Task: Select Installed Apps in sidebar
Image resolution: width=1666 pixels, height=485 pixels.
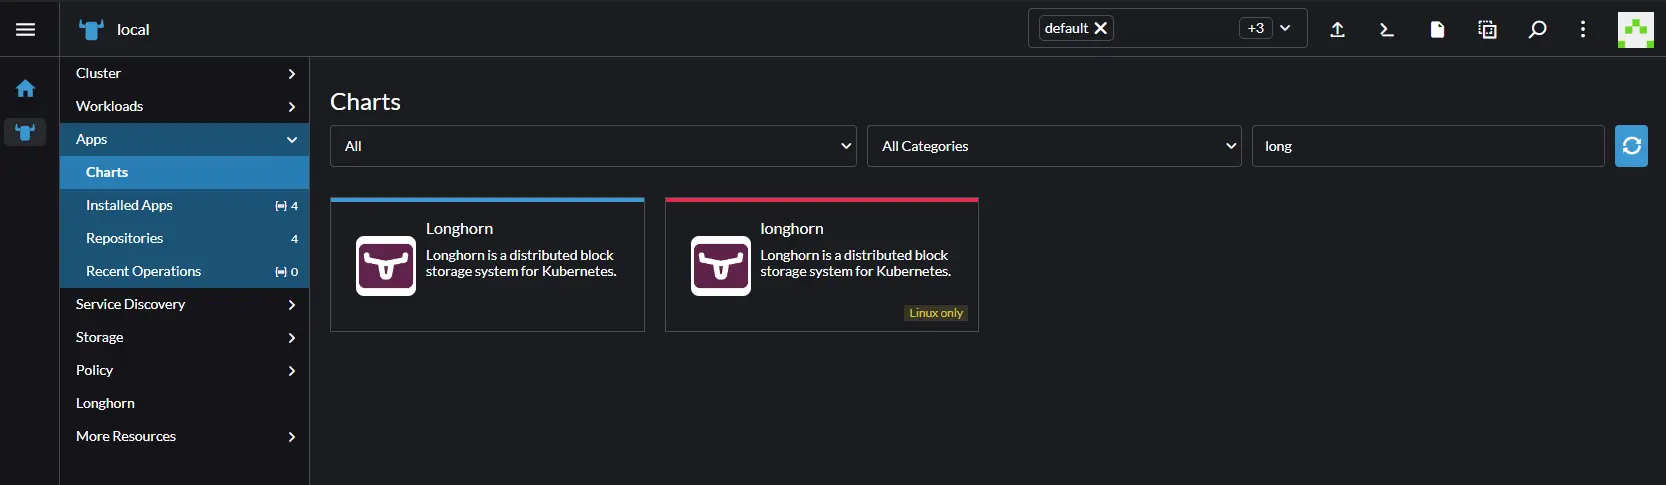Action: coord(130,205)
